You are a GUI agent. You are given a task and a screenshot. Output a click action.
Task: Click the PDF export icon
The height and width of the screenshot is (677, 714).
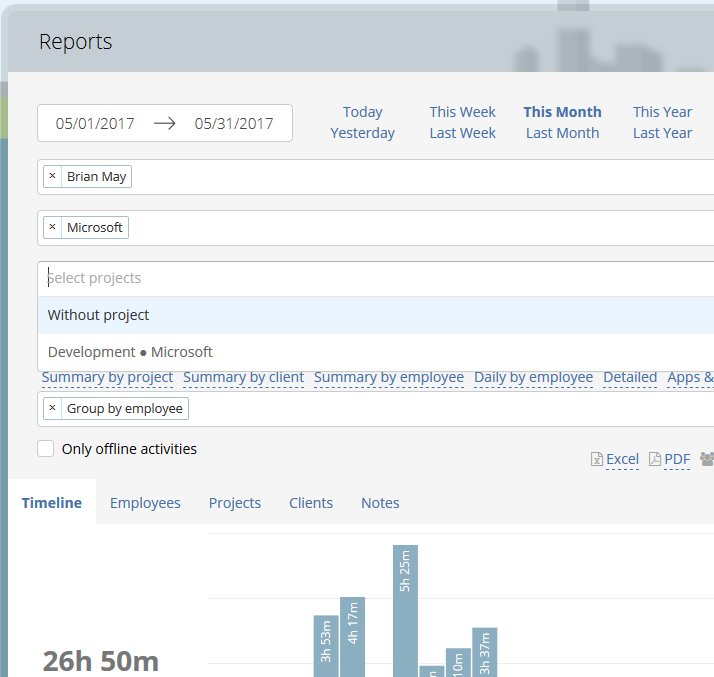click(655, 459)
